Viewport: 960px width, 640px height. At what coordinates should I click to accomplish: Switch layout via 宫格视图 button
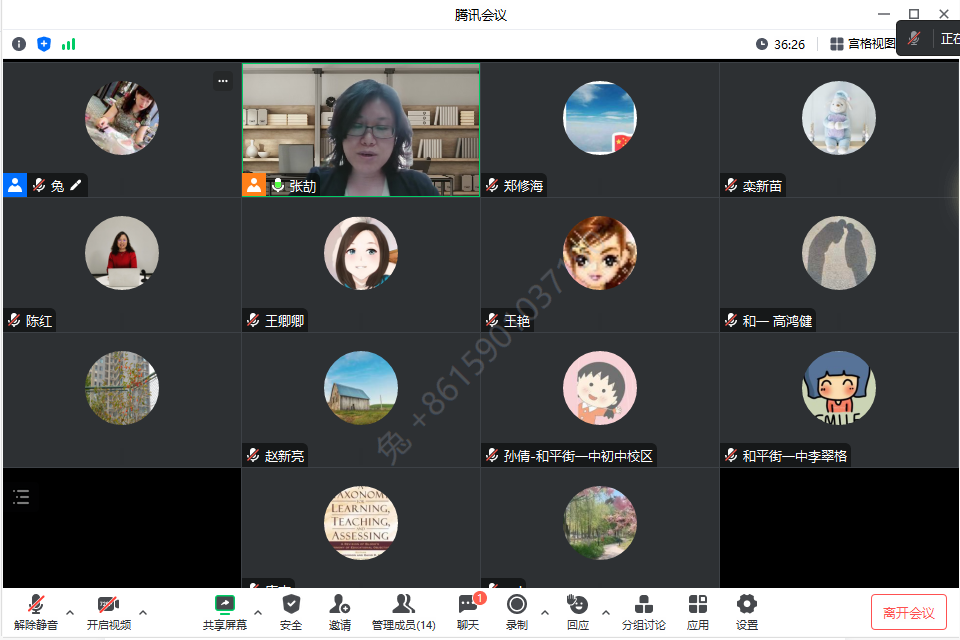pos(863,44)
